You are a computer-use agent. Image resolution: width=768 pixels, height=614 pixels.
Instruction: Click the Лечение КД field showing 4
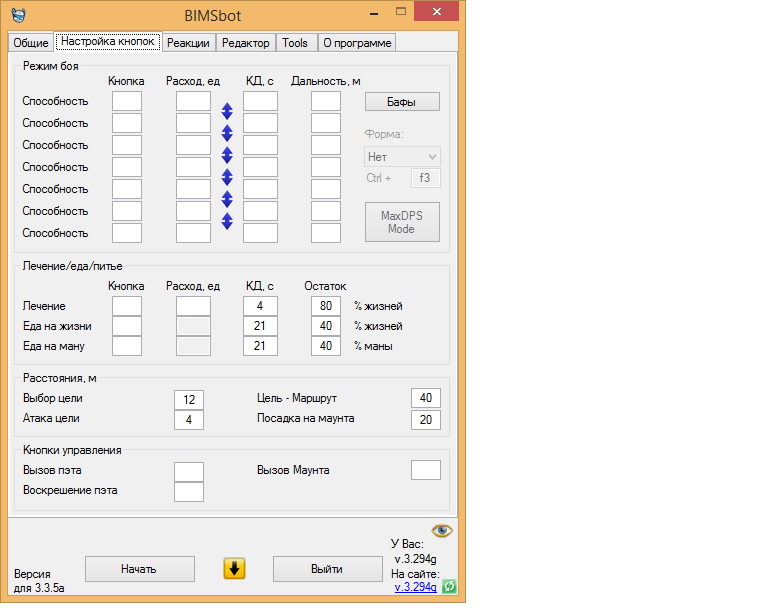click(x=260, y=306)
